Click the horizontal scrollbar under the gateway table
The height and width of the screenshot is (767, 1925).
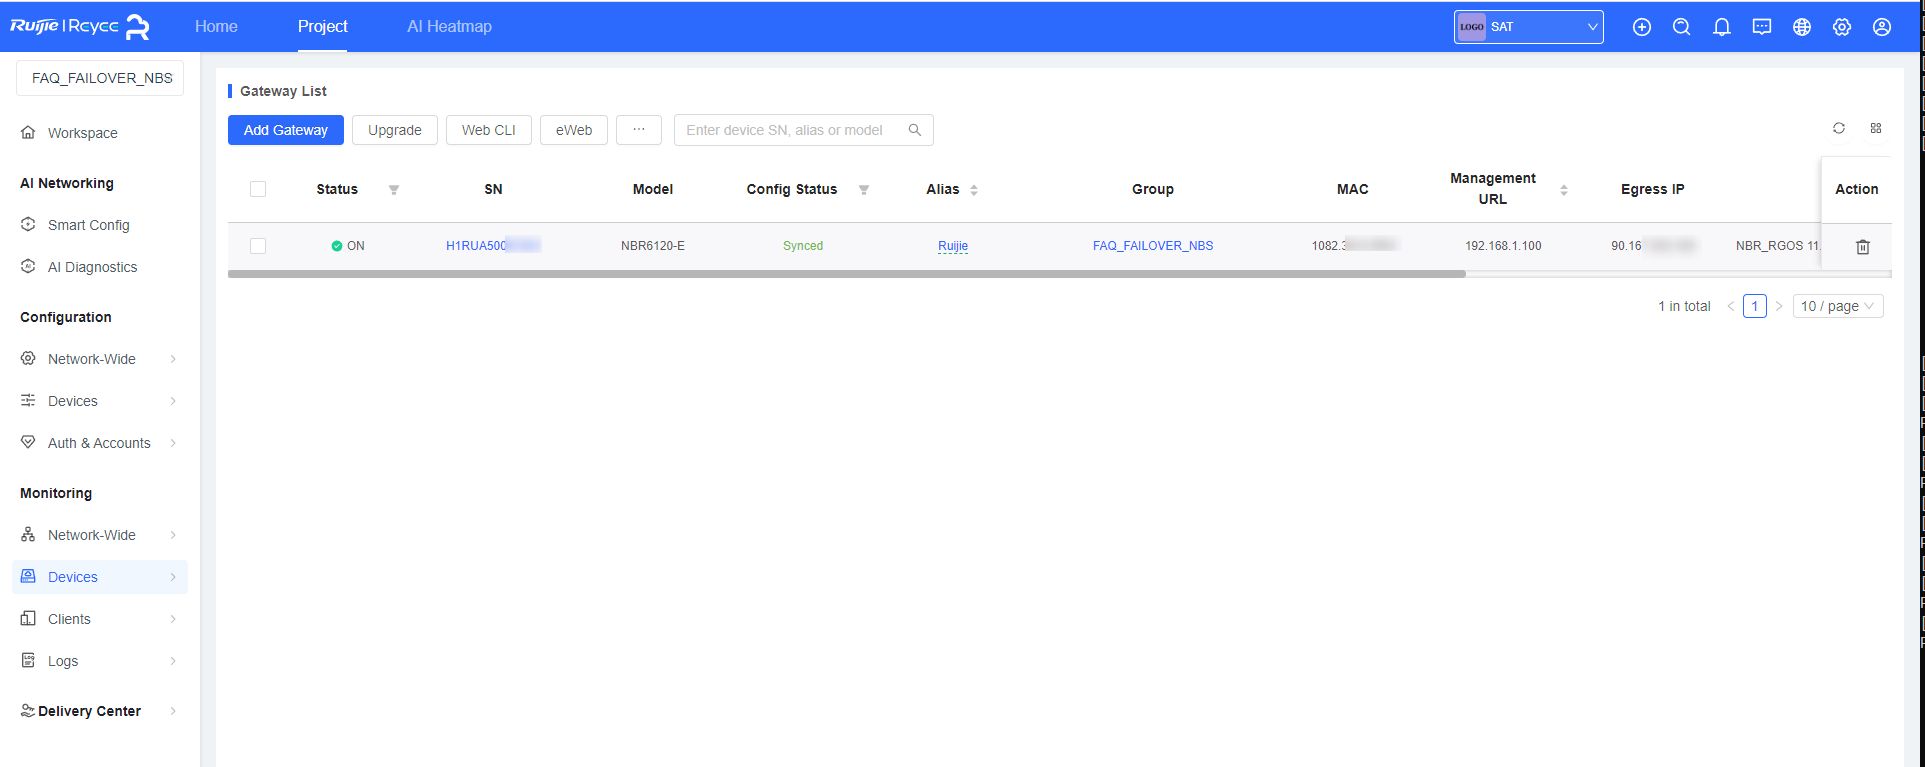846,273
